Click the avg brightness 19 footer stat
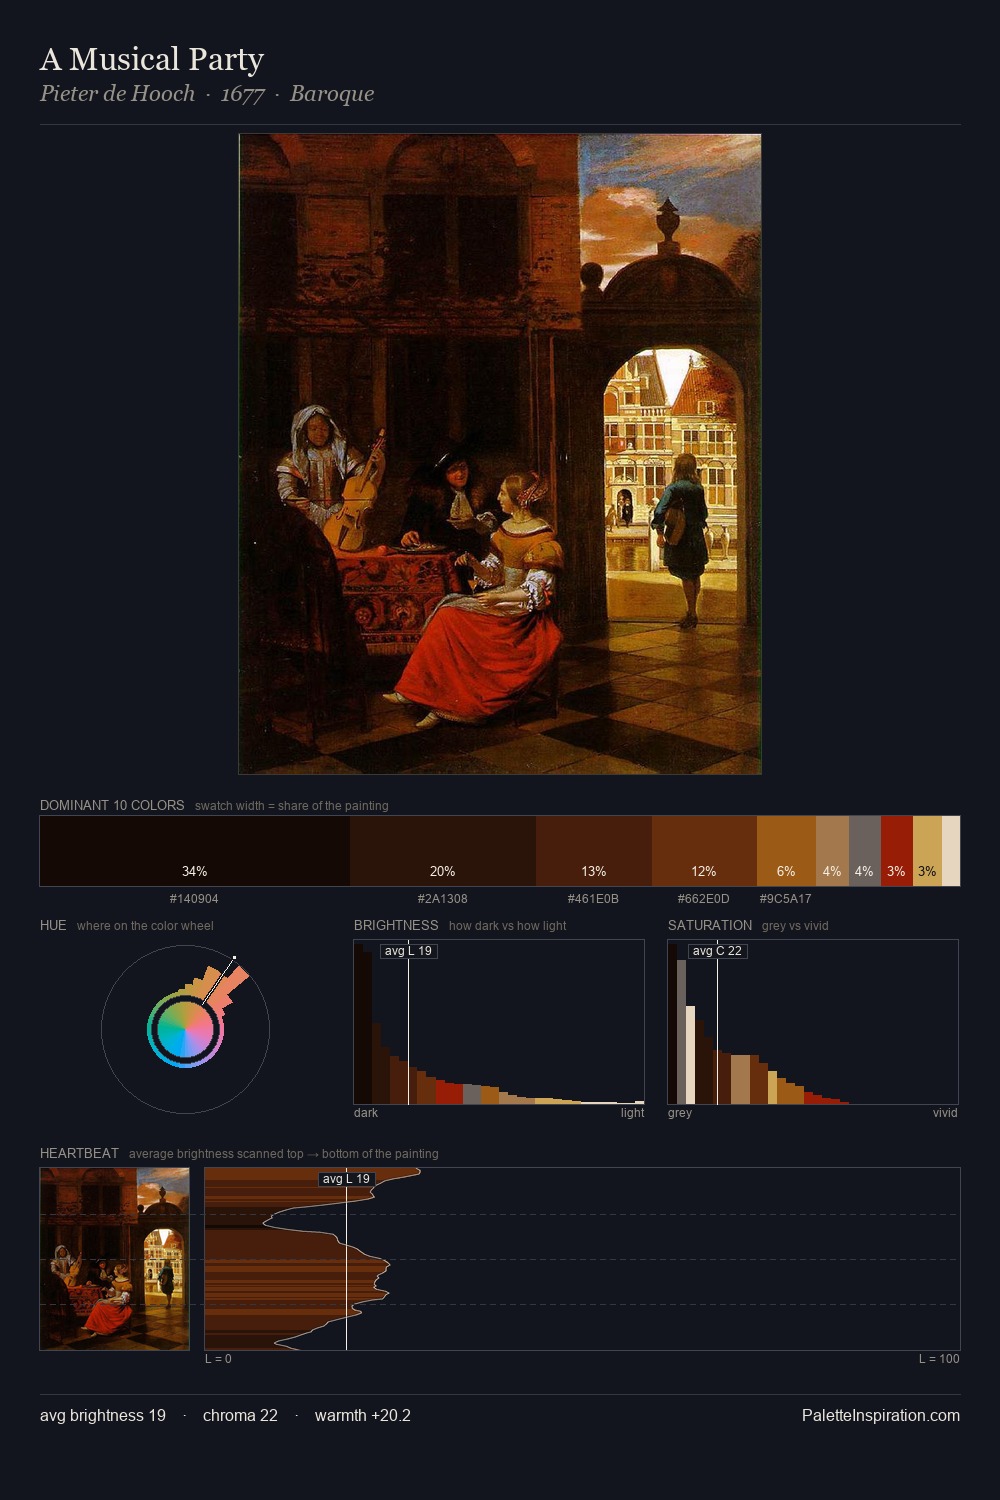The width and height of the screenshot is (1000, 1500). click(x=103, y=1415)
